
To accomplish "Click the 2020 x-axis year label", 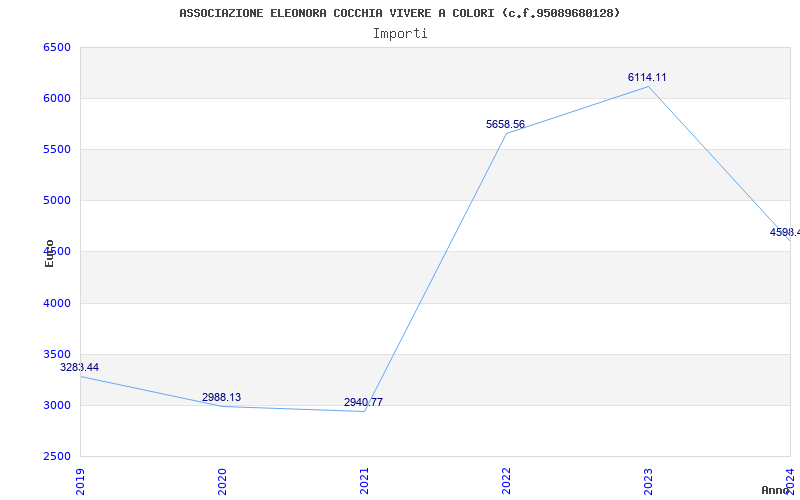I will click(222, 482).
